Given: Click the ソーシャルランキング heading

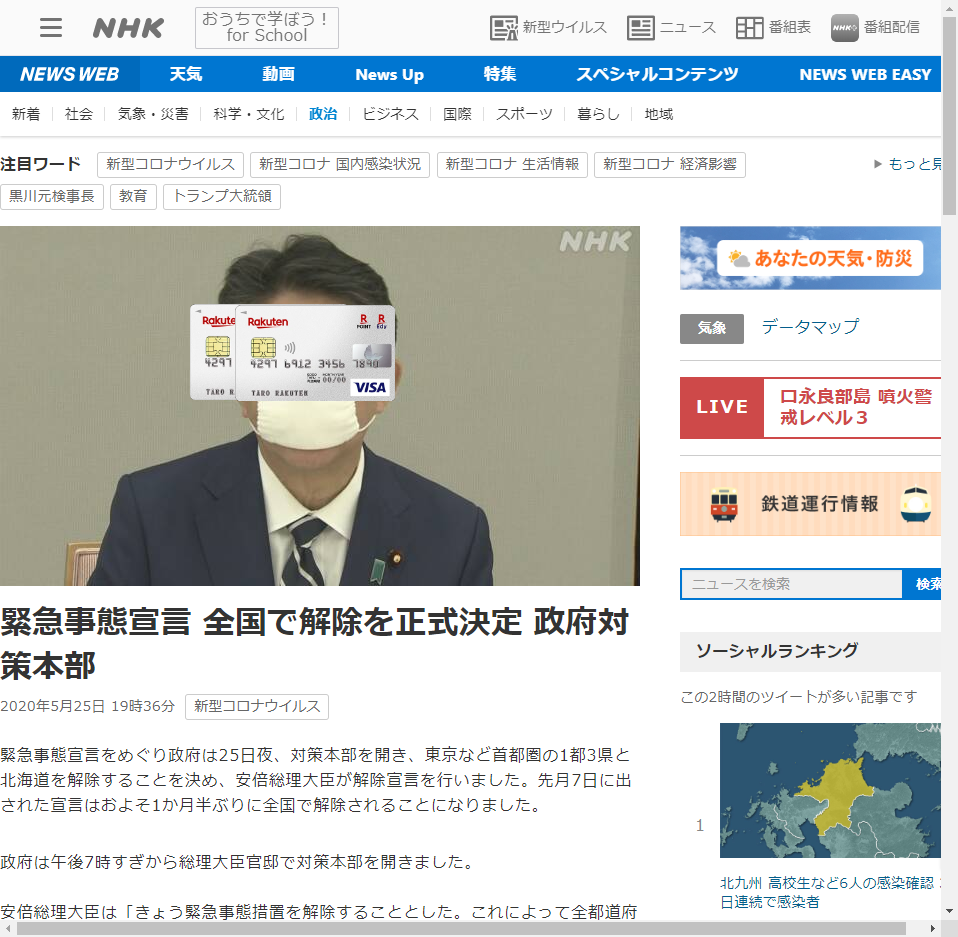Looking at the screenshot, I should tap(777, 651).
